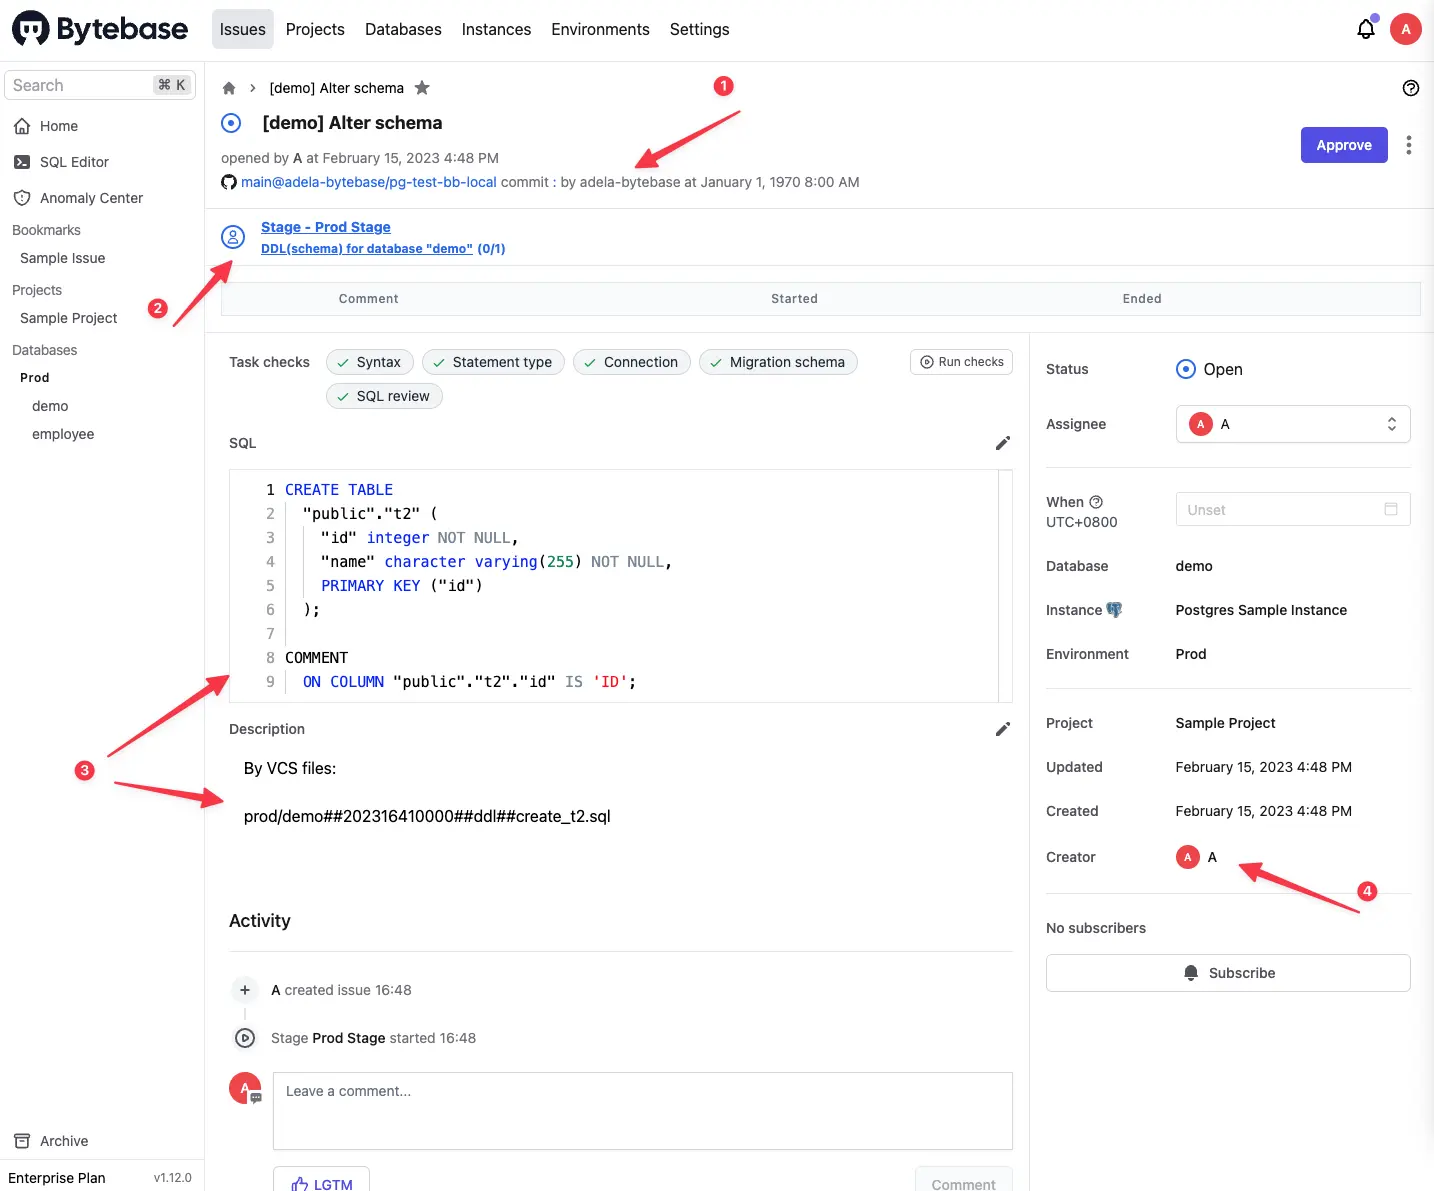Click the SQL review check badge
This screenshot has width=1434, height=1191.
click(x=384, y=396)
